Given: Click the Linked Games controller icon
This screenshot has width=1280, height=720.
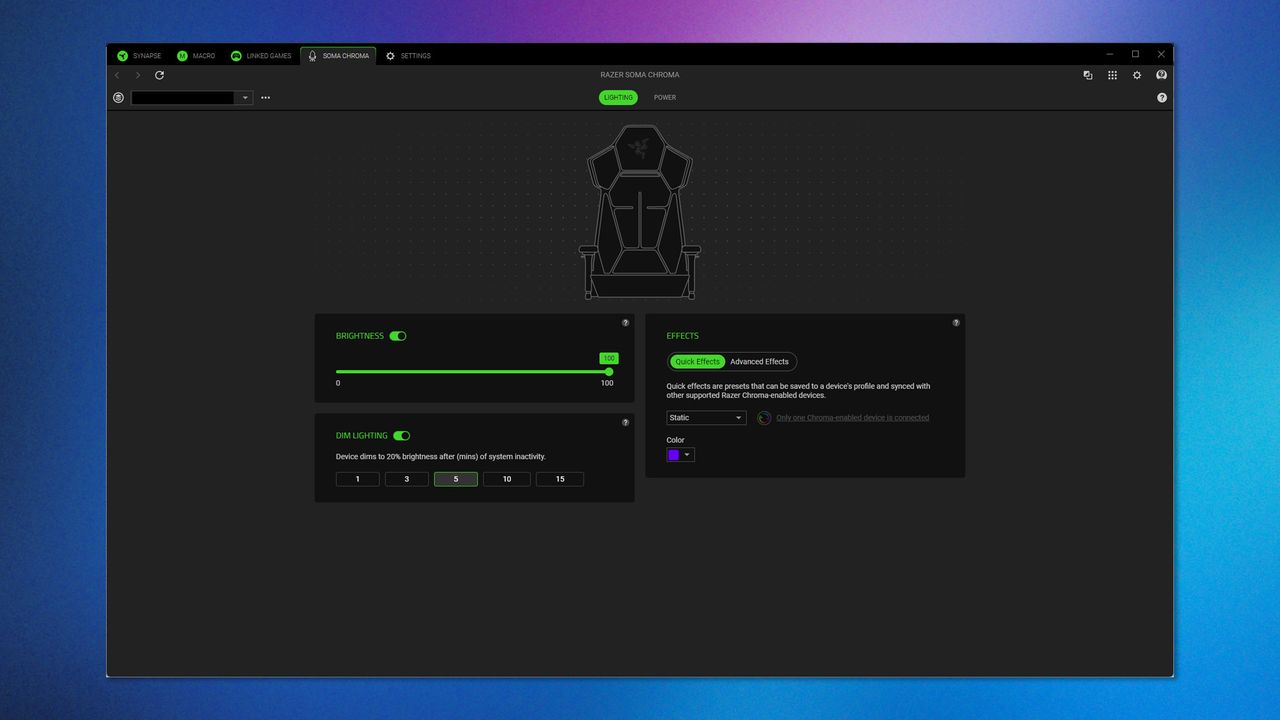Looking at the screenshot, I should click(x=236, y=56).
